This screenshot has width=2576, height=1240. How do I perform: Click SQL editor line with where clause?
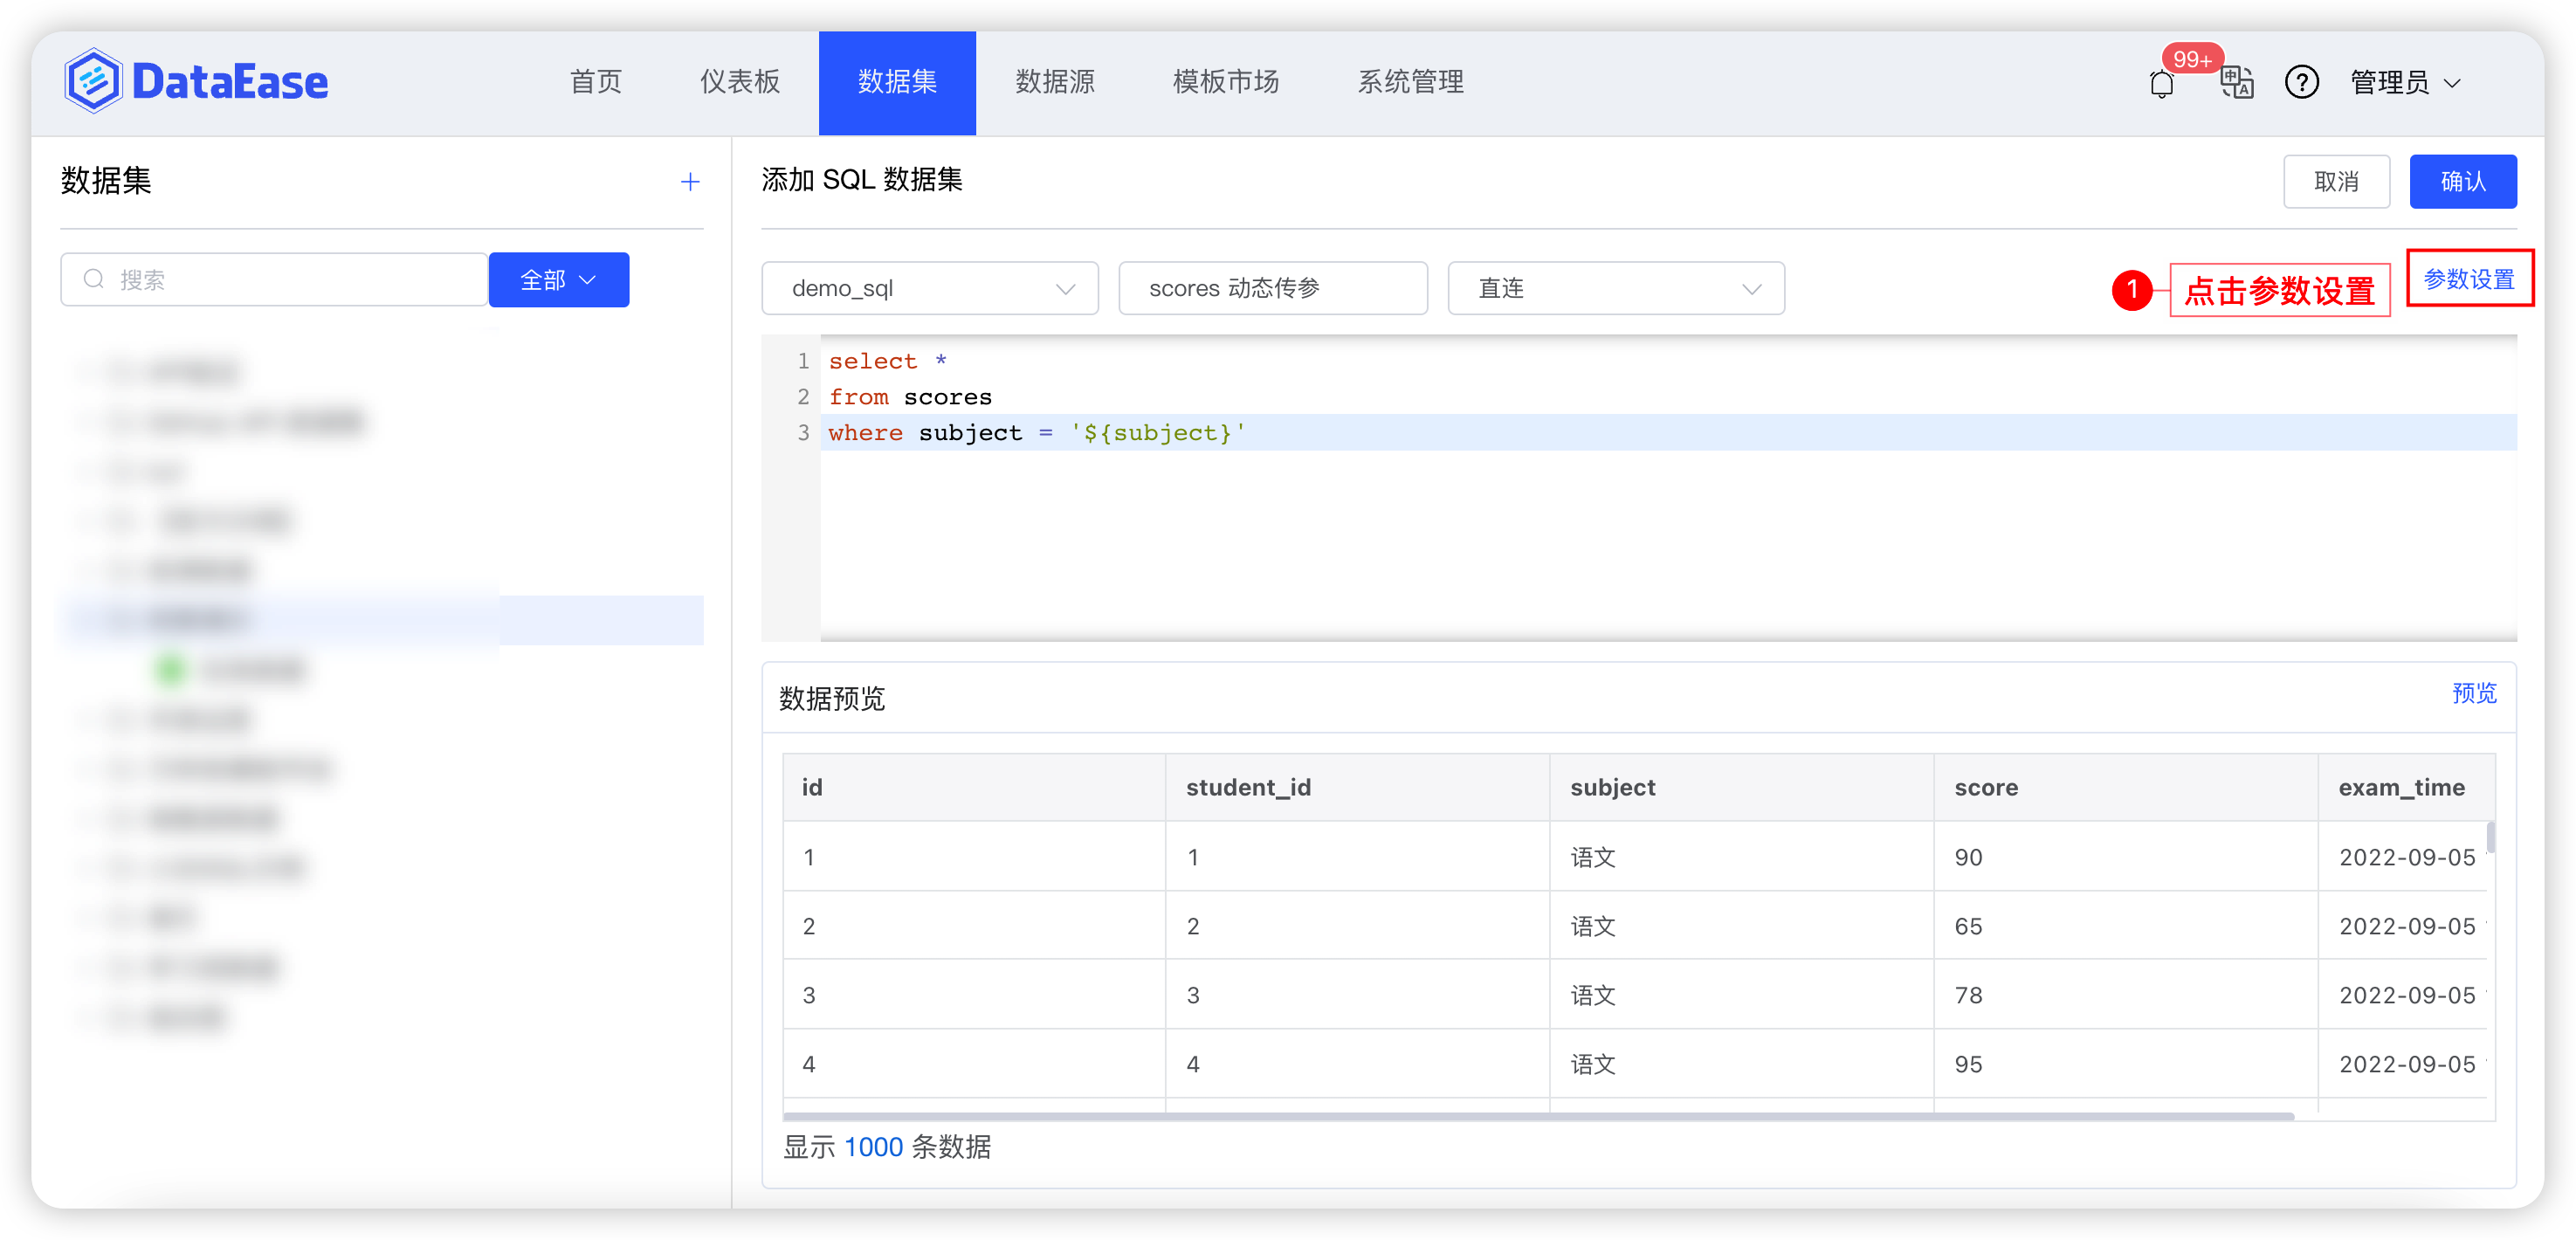tap(1668, 432)
